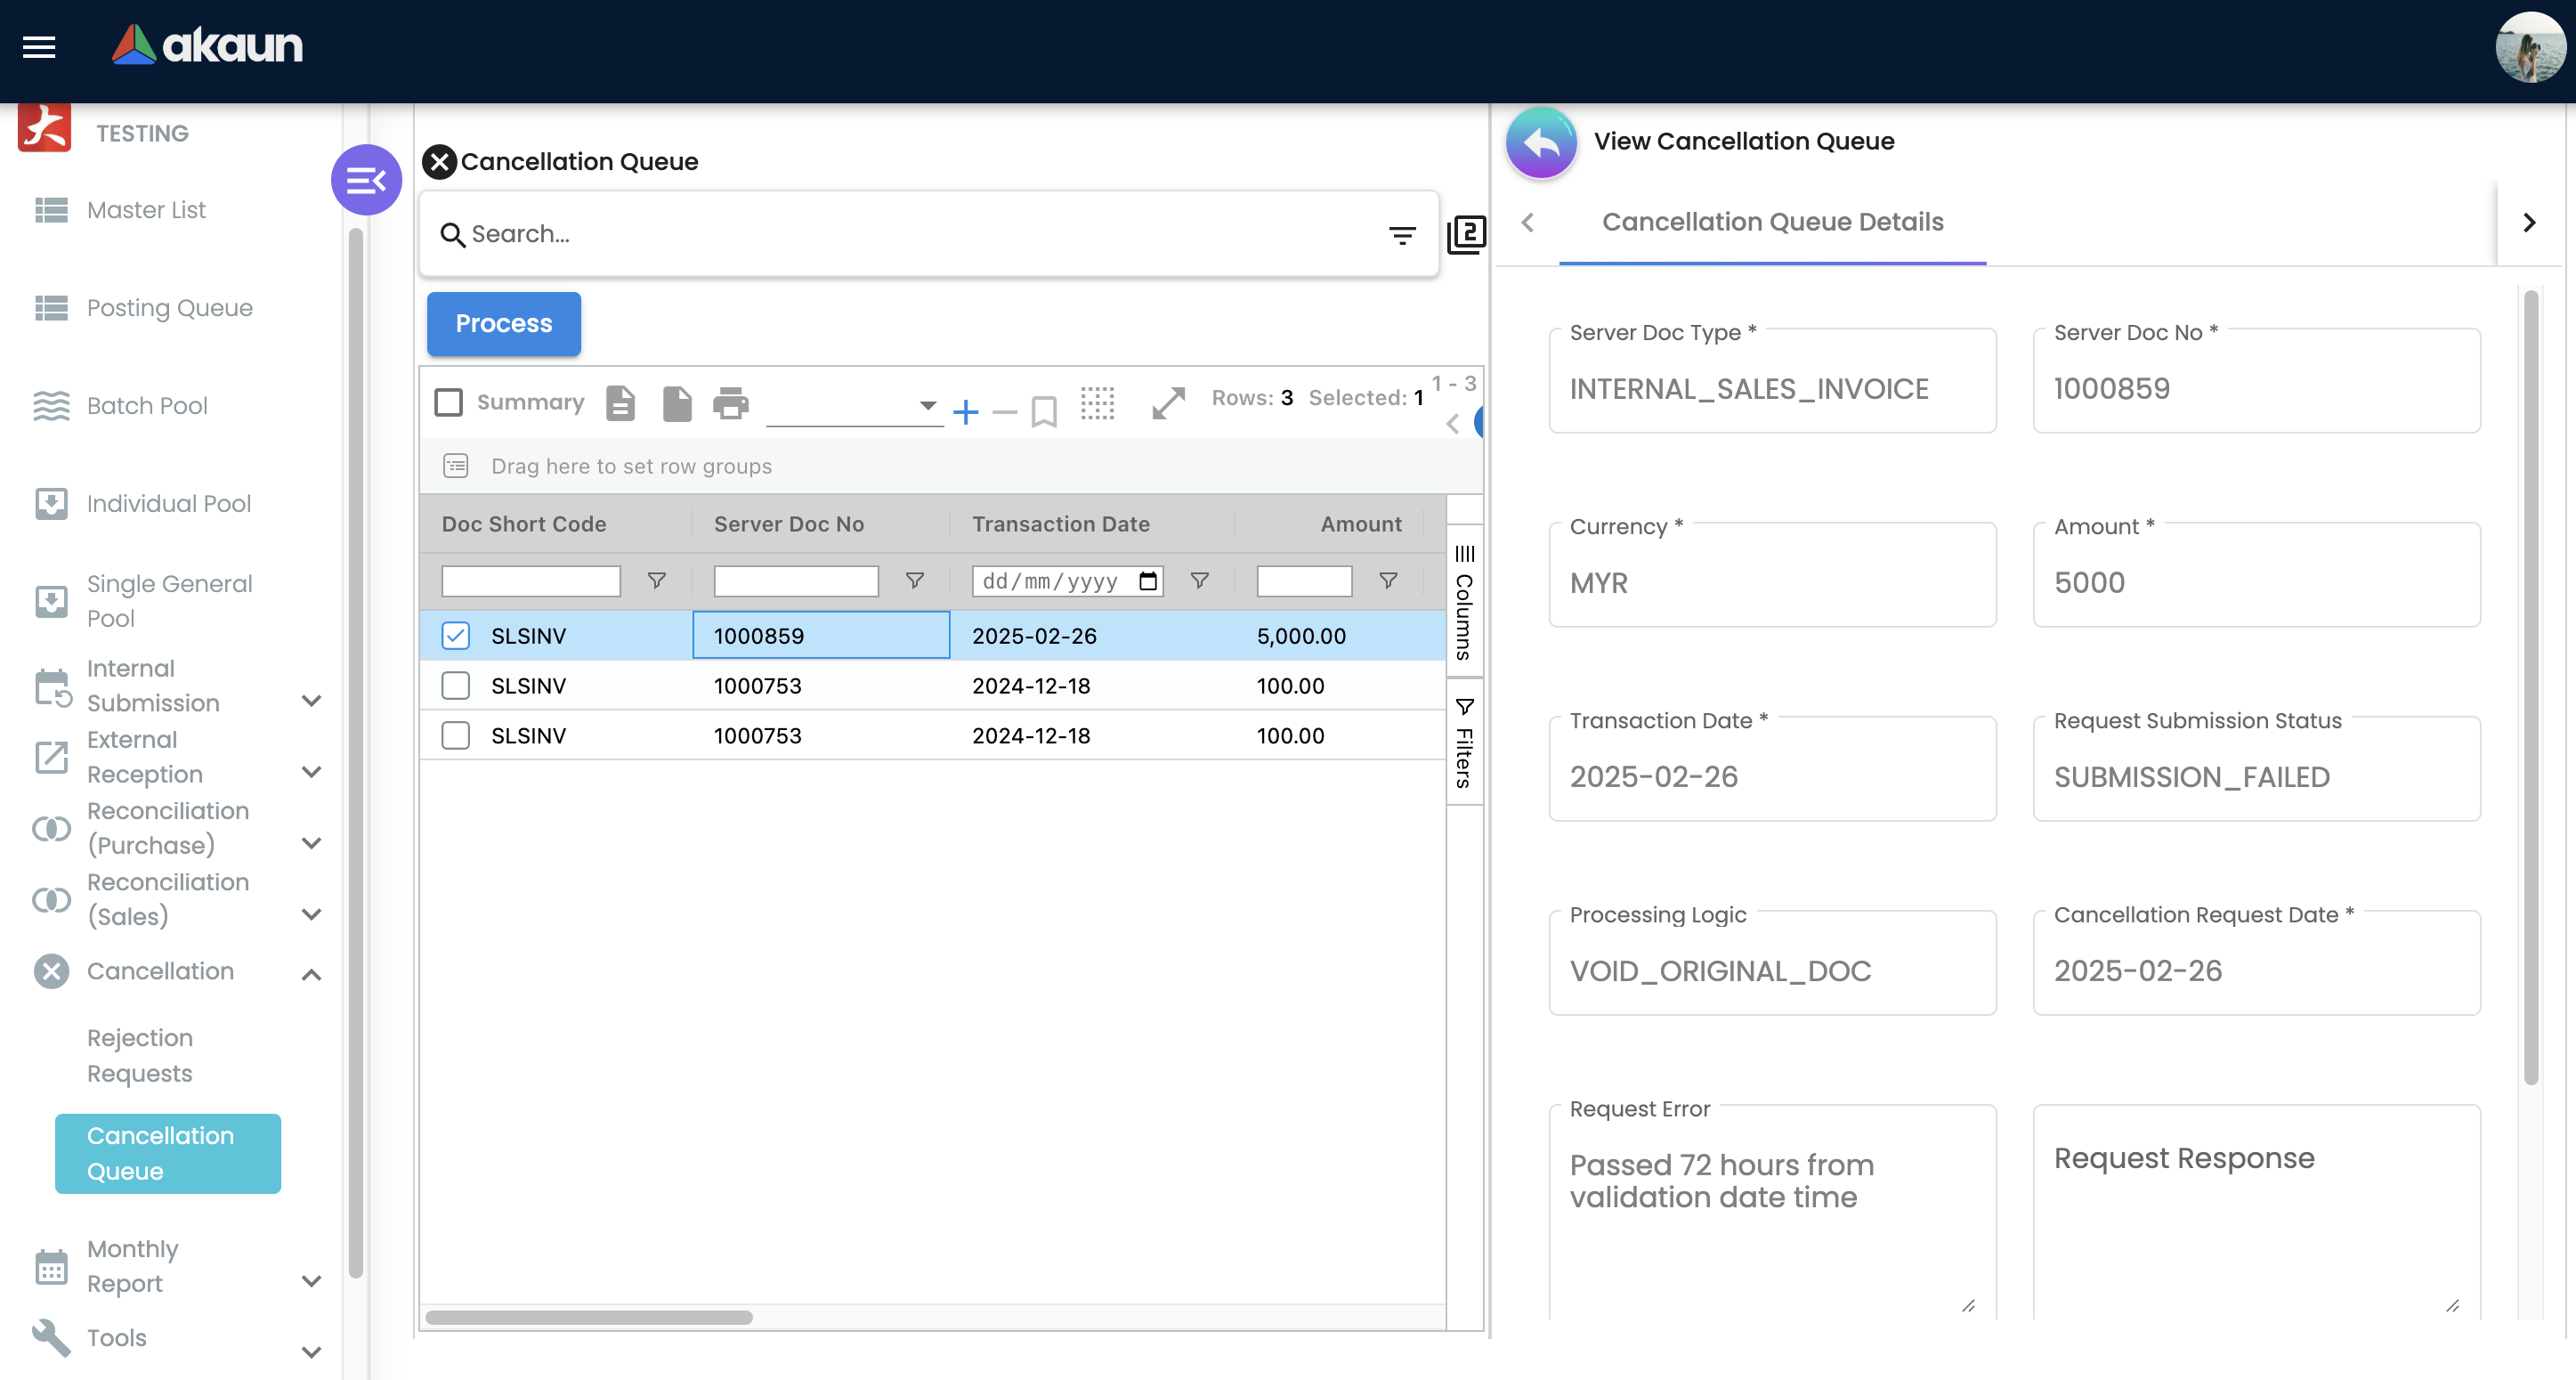Click the search magnifier icon
This screenshot has width=2576, height=1380.
[453, 235]
